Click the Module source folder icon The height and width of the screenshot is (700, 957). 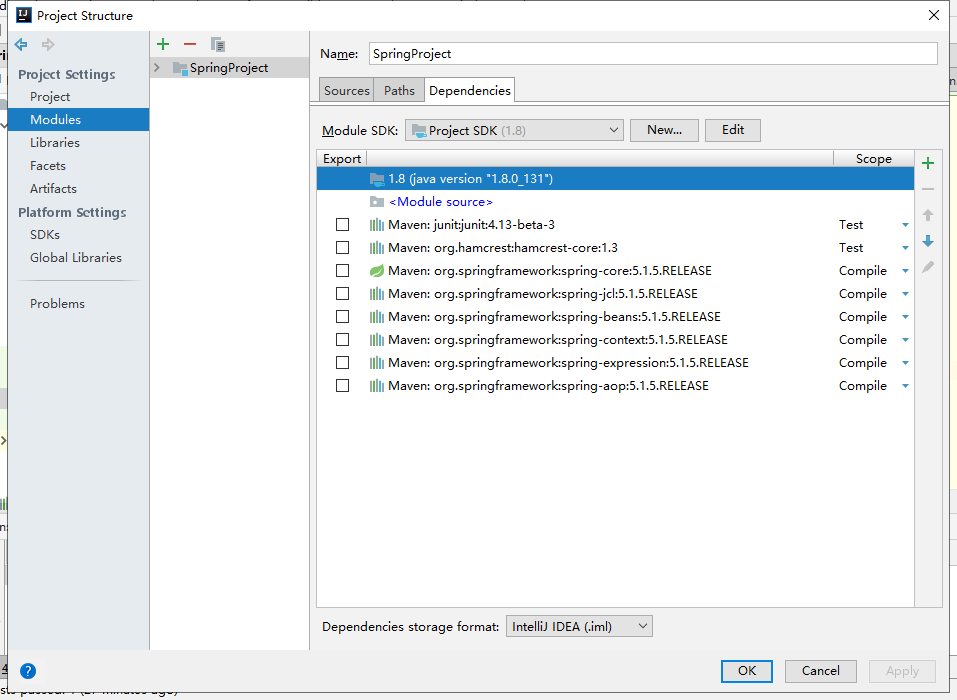coord(377,202)
